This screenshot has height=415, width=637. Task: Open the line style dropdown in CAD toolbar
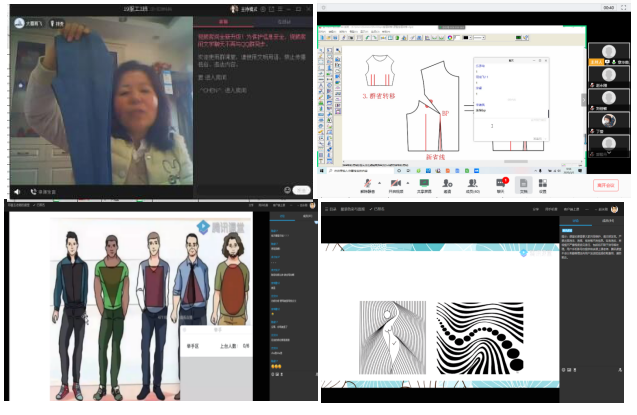[479, 38]
